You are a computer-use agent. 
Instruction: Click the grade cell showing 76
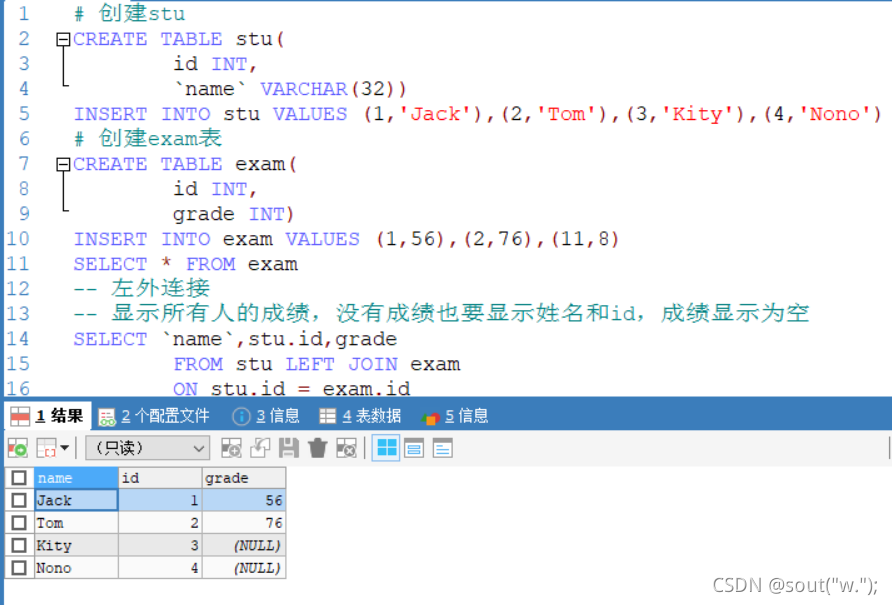tap(243, 522)
